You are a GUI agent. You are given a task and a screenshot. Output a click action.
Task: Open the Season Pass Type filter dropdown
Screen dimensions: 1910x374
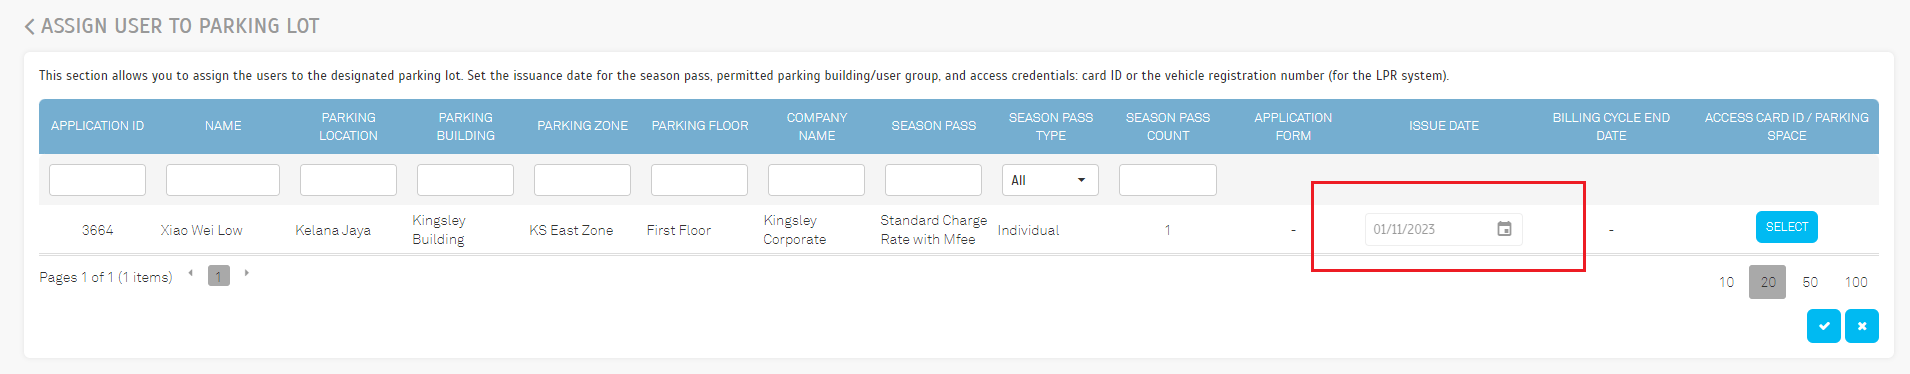[1050, 180]
